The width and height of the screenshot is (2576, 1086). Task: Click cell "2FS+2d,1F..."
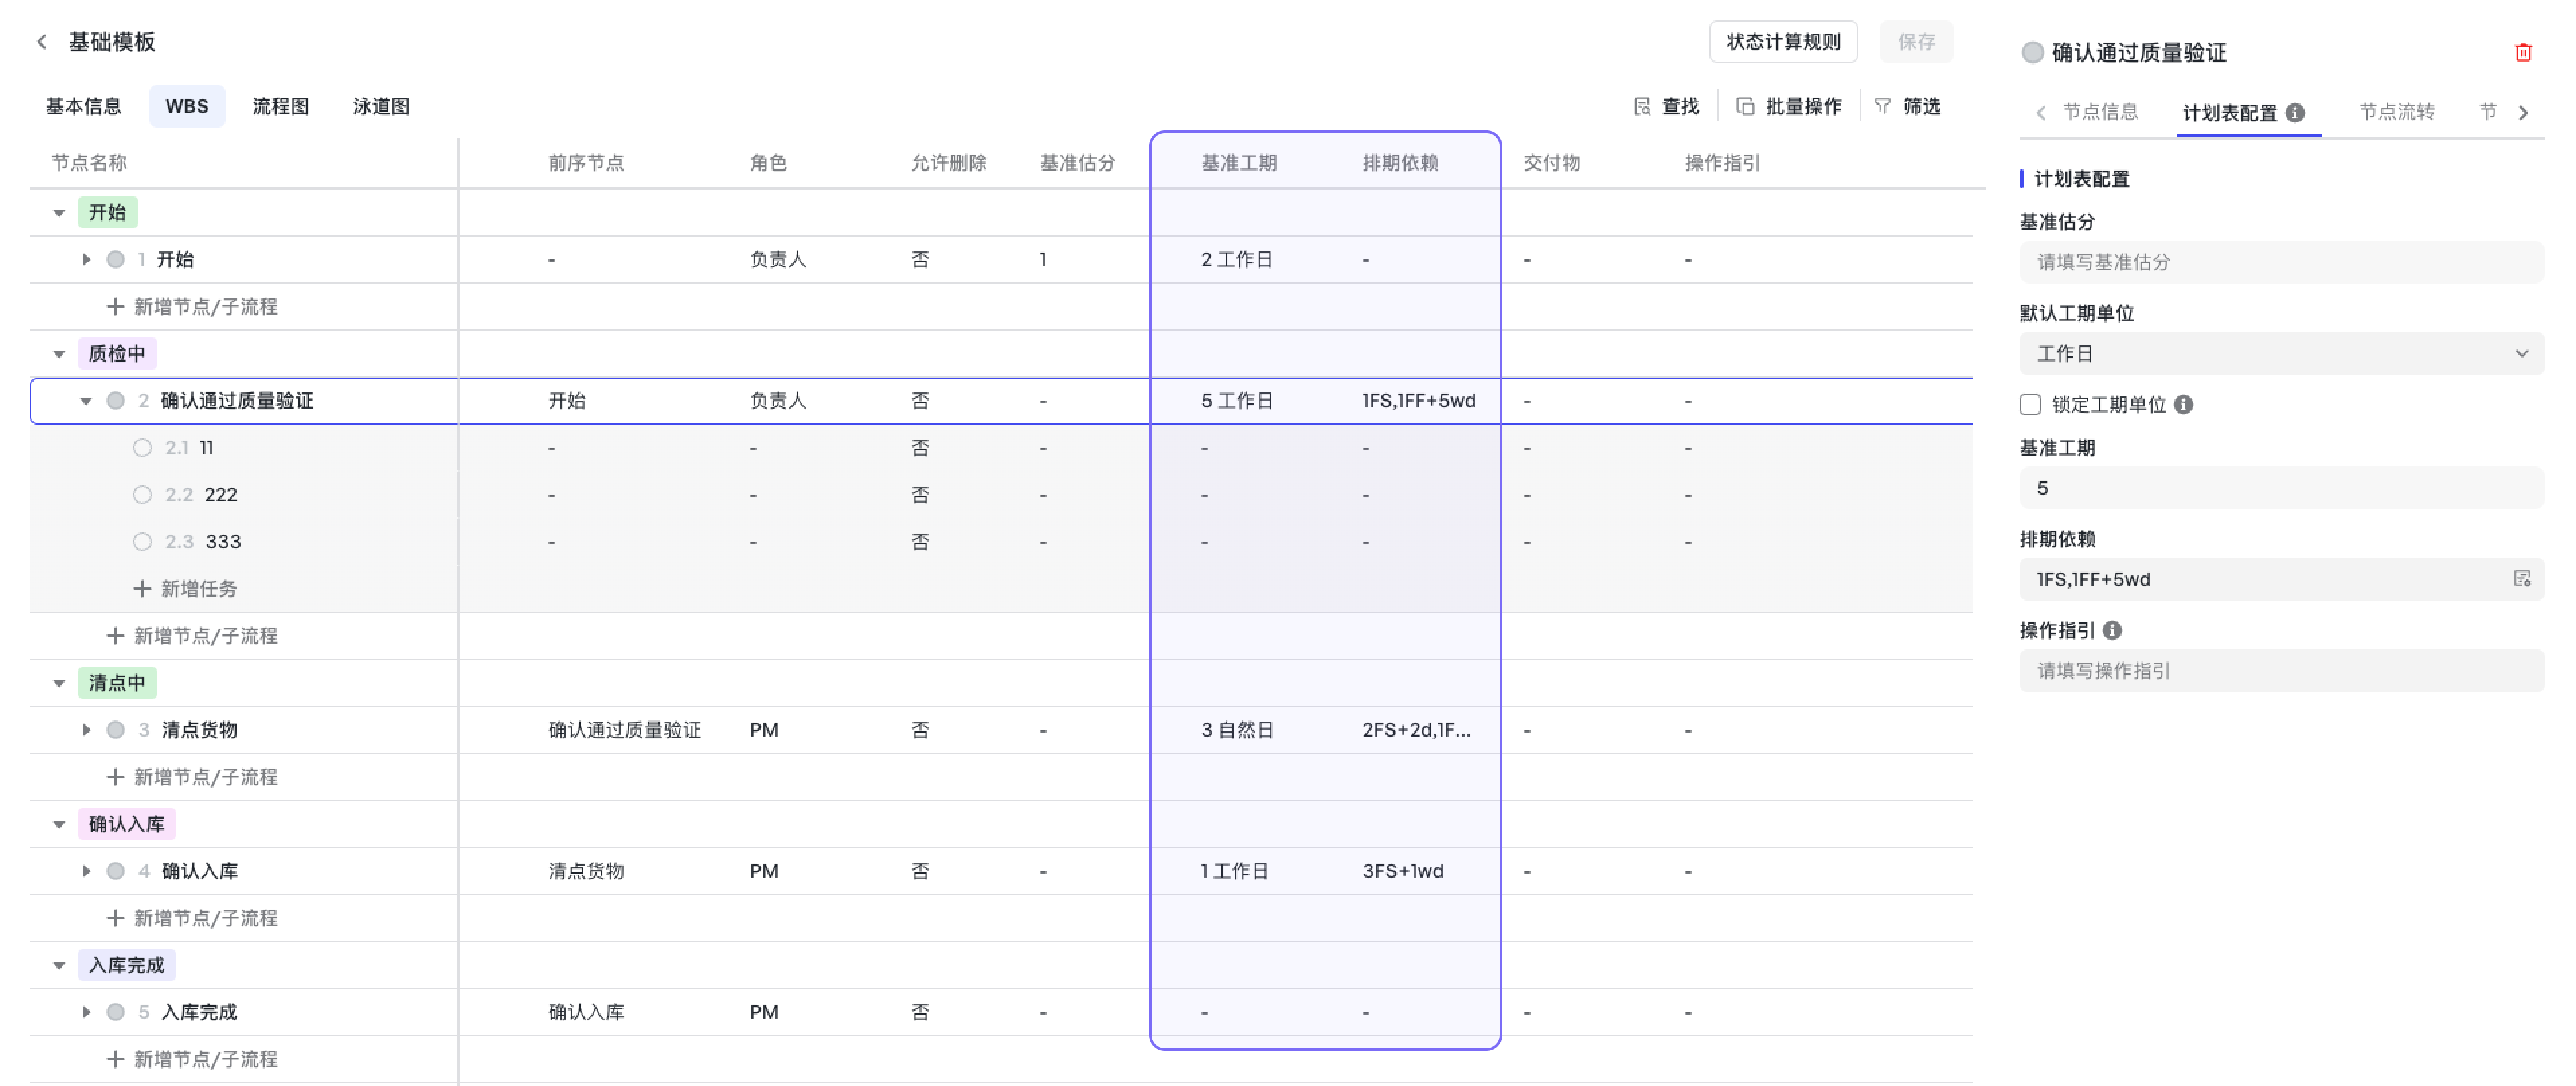pos(1416,730)
